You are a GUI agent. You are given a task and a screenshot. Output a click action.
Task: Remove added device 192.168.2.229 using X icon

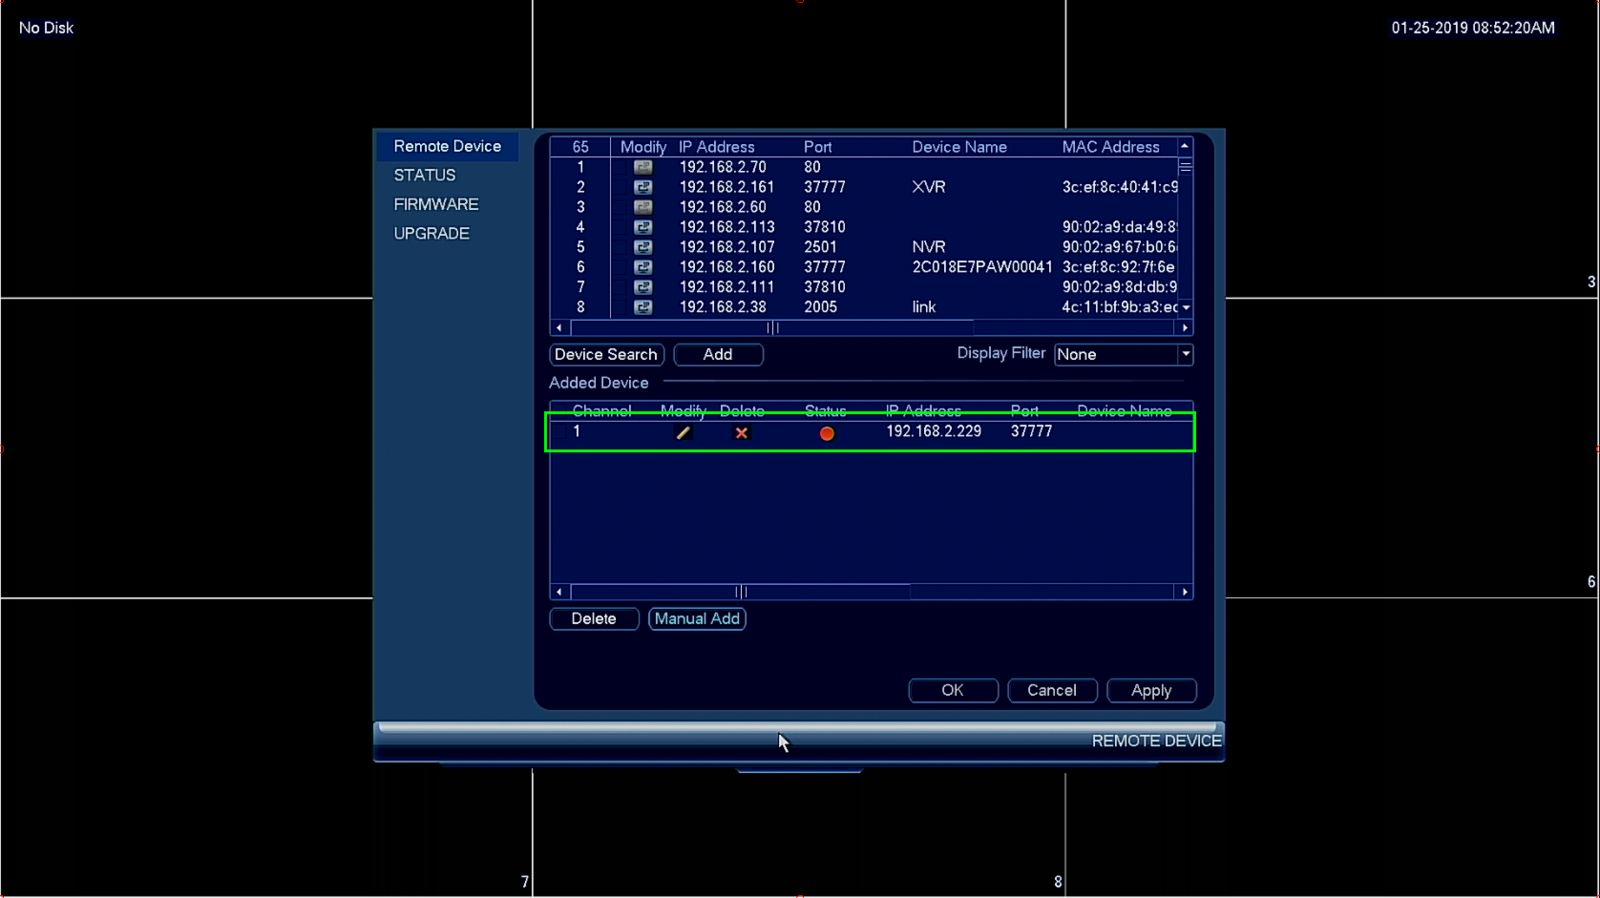tap(741, 433)
